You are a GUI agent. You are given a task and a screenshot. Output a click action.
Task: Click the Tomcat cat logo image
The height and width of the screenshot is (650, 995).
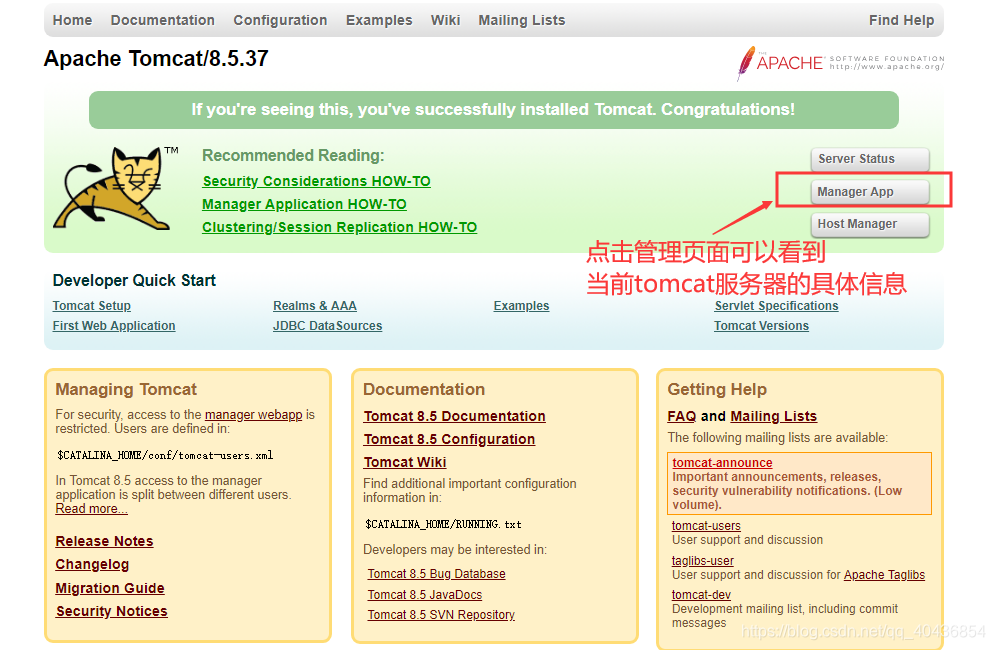(116, 188)
